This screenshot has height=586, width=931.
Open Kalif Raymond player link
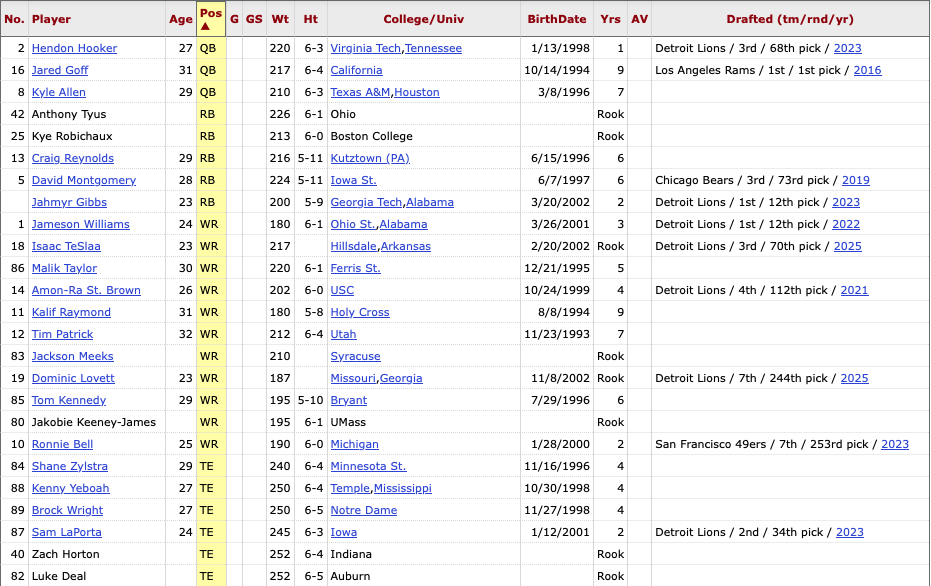71,312
